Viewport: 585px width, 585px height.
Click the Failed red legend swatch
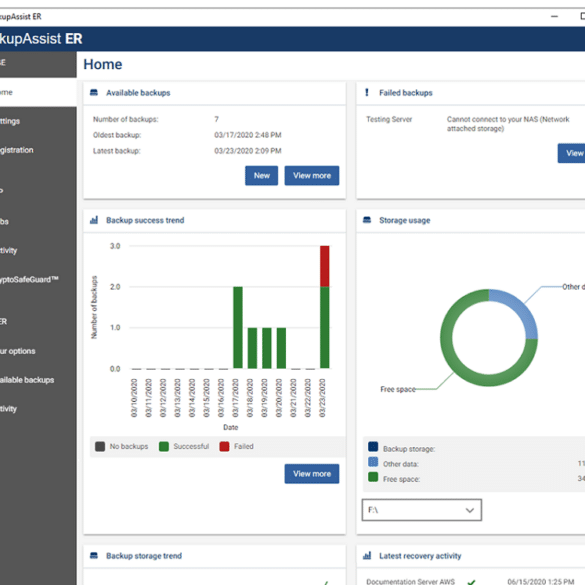coord(224,446)
